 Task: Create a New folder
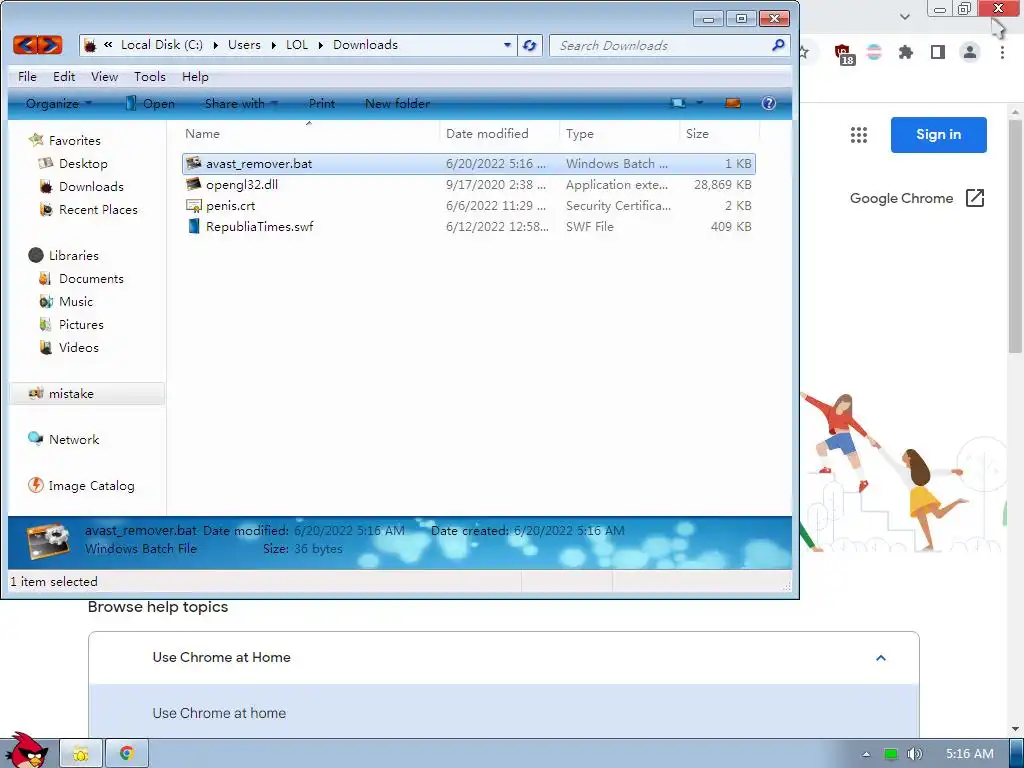(397, 103)
